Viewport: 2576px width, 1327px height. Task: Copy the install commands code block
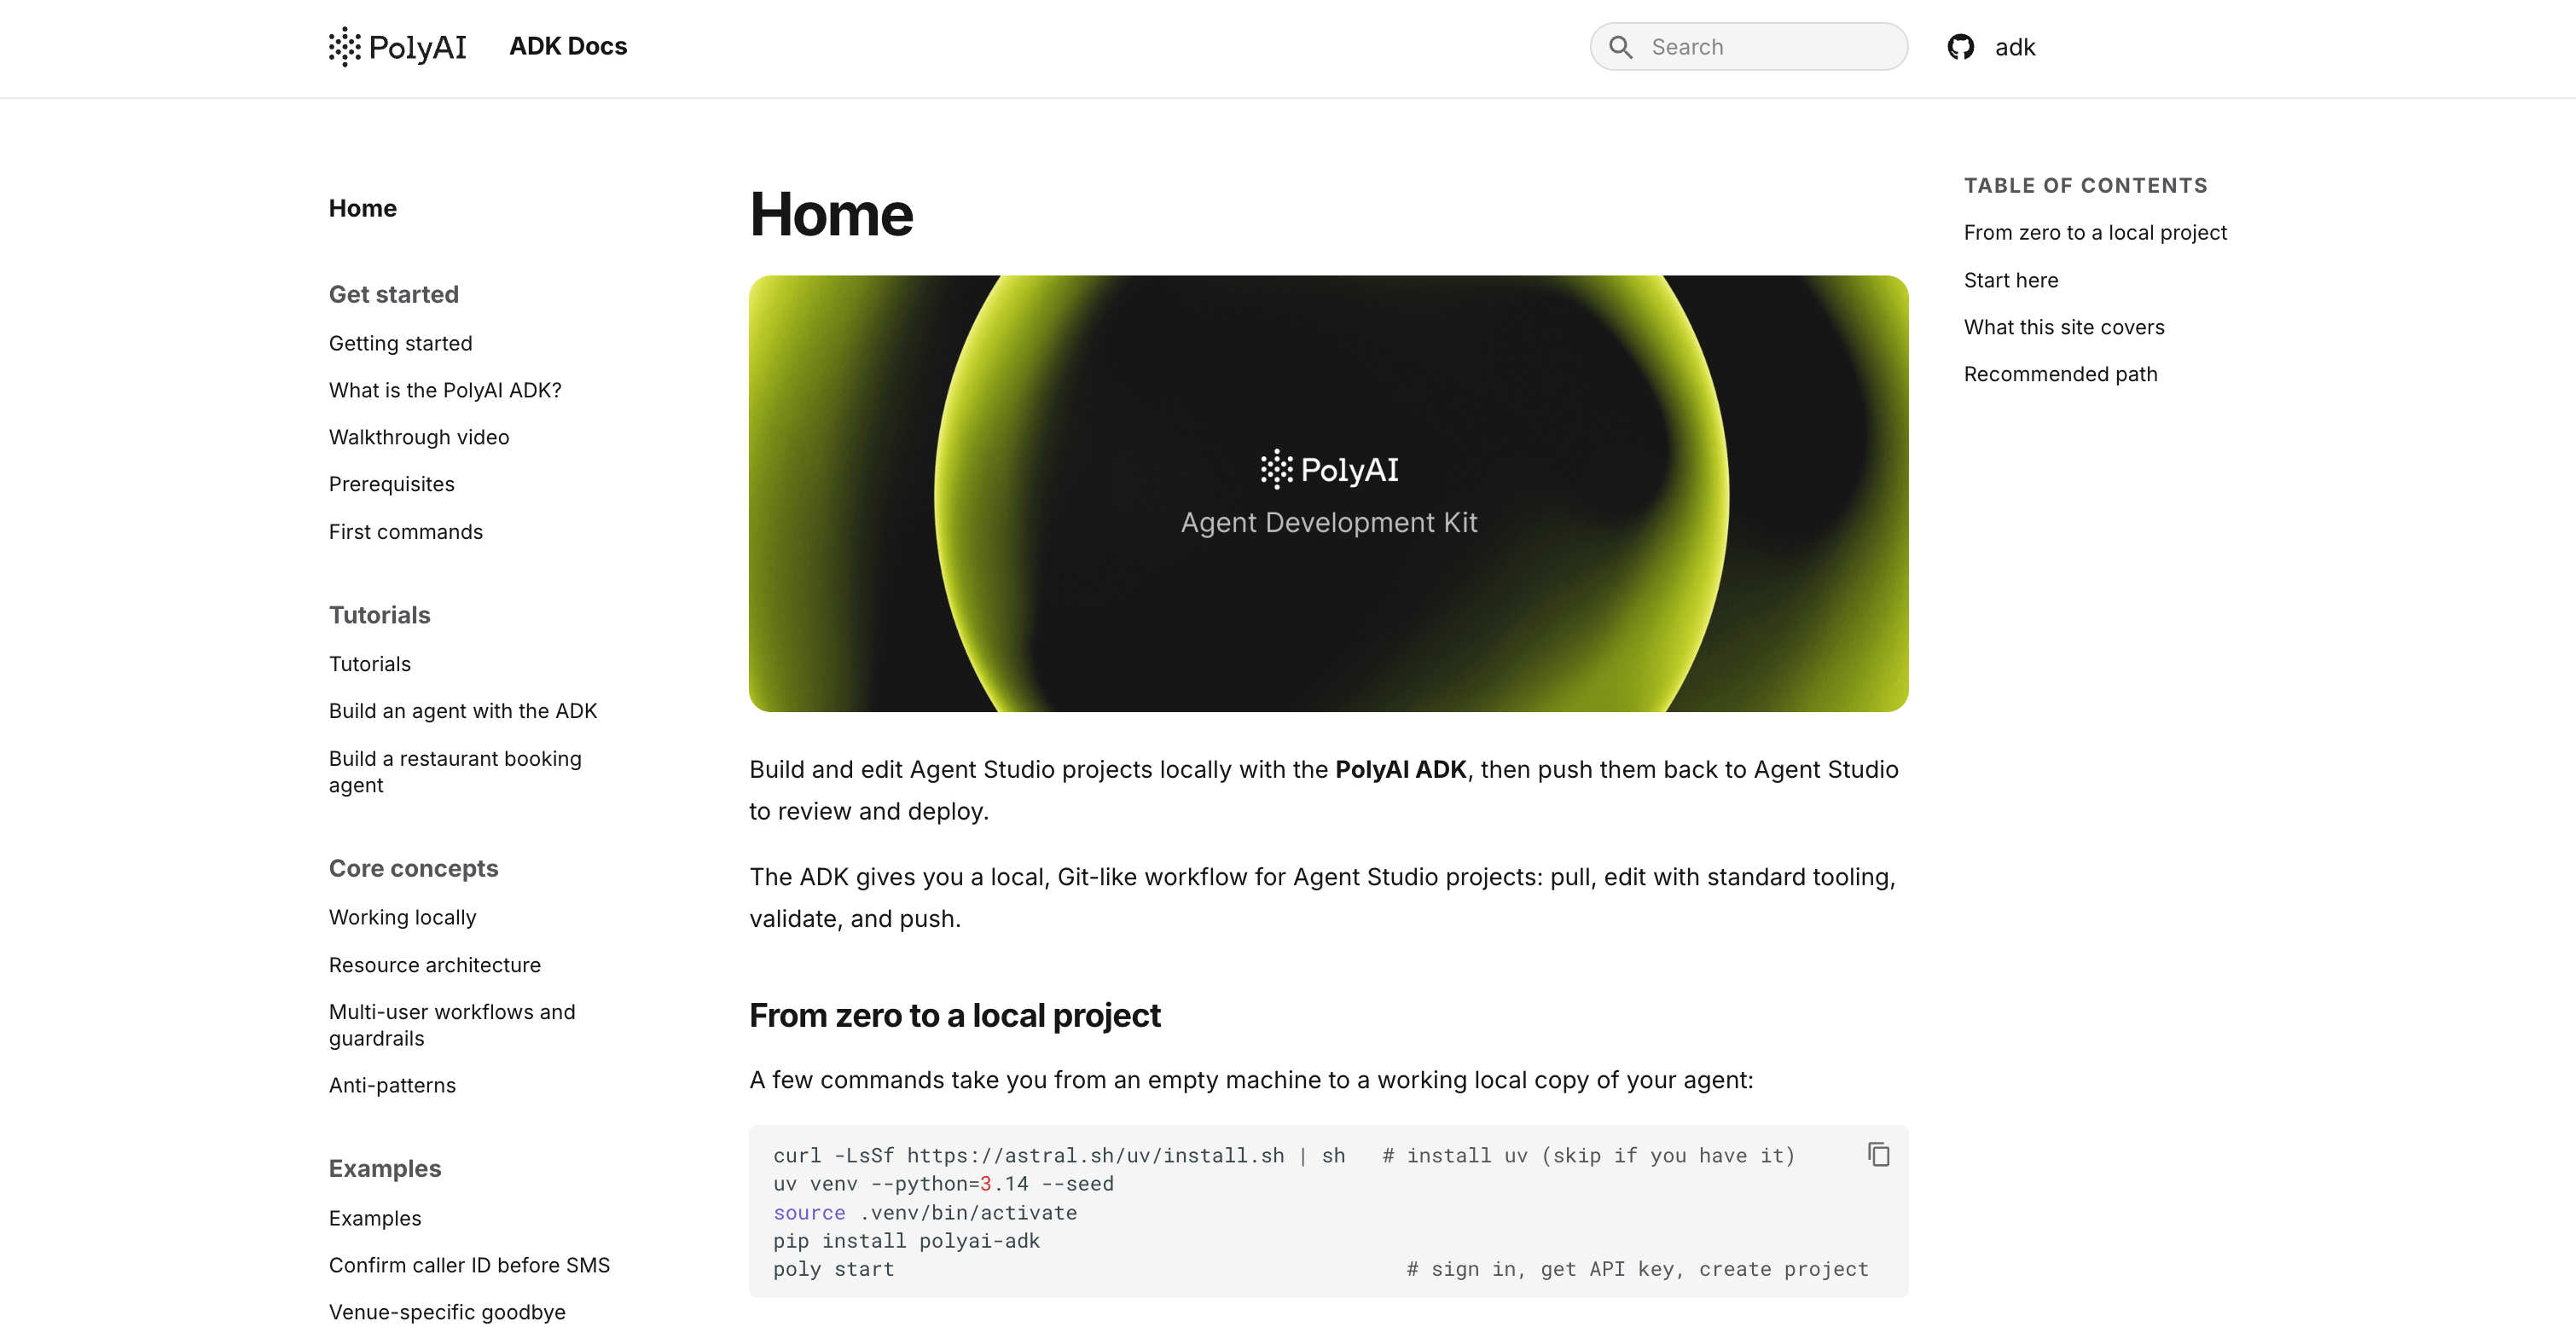(x=1878, y=1154)
